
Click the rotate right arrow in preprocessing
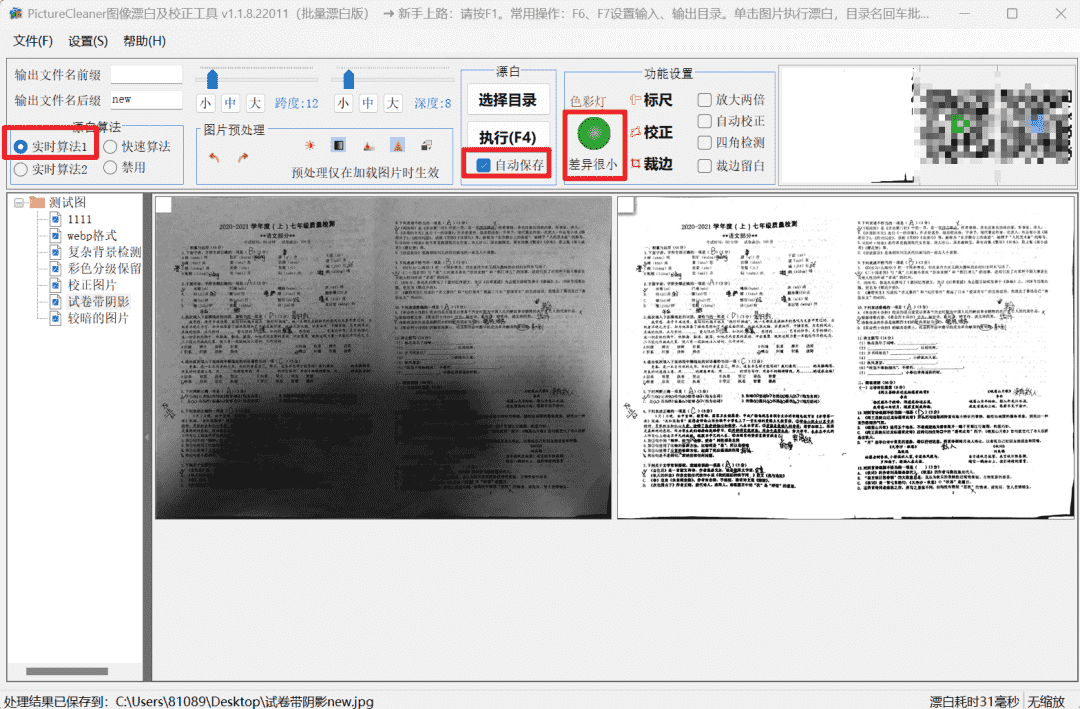point(243,157)
